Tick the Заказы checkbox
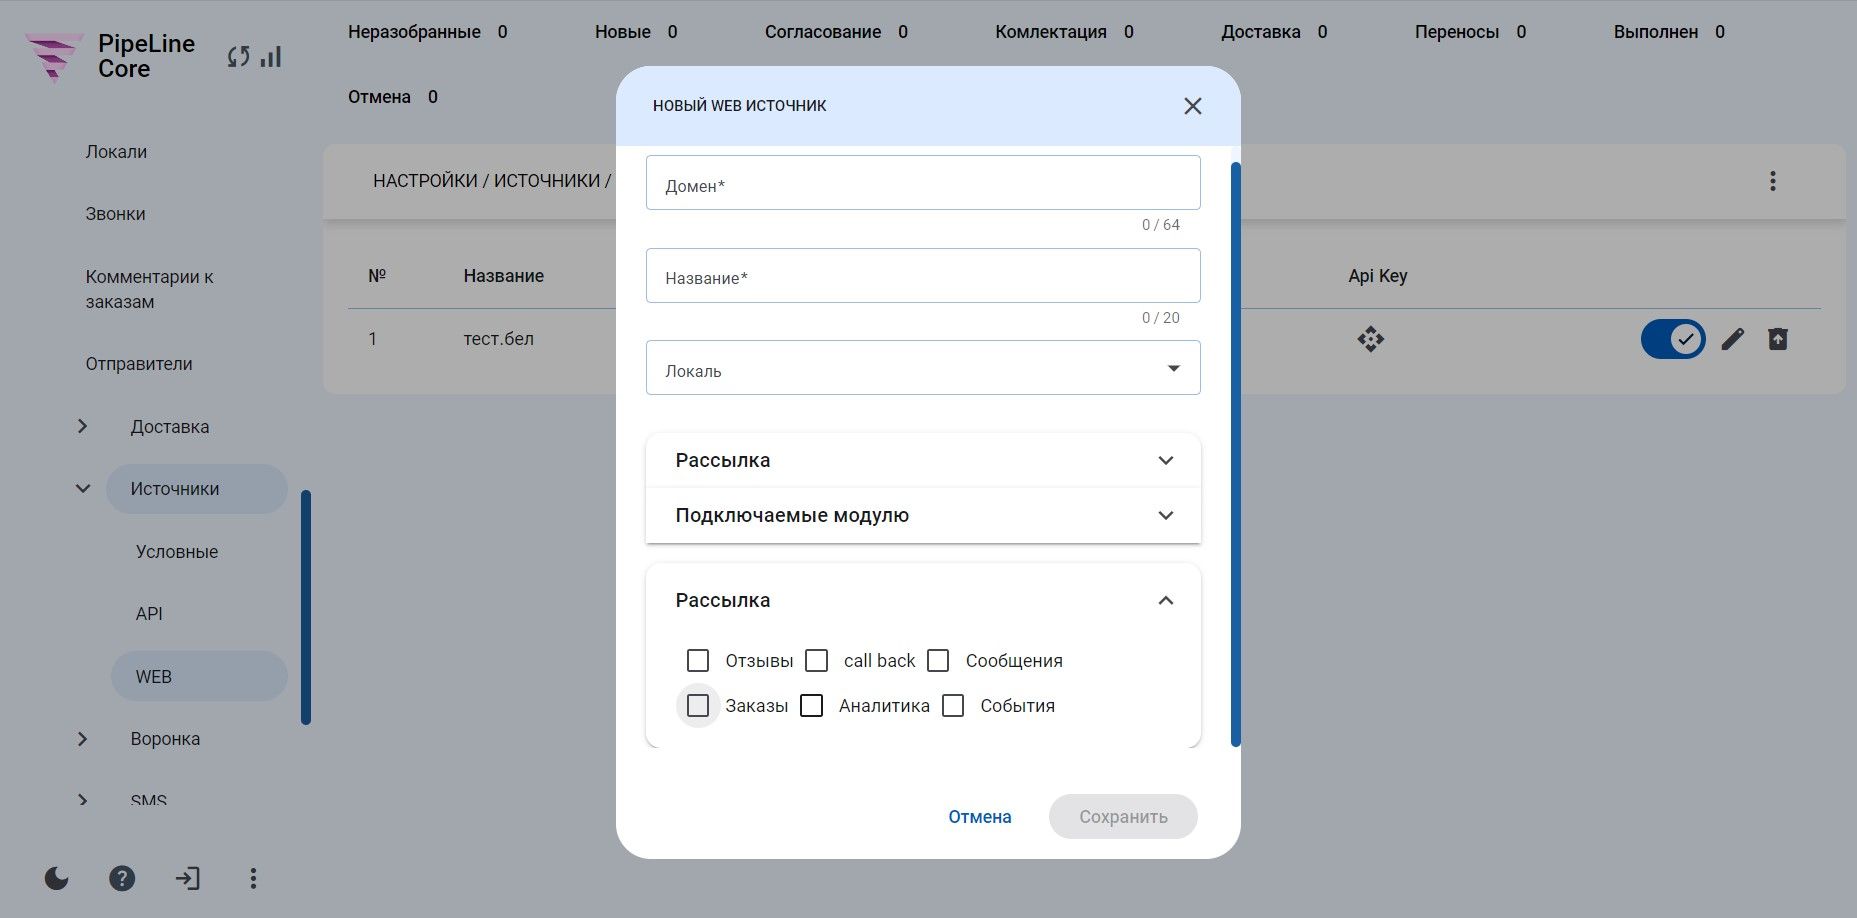 click(698, 706)
